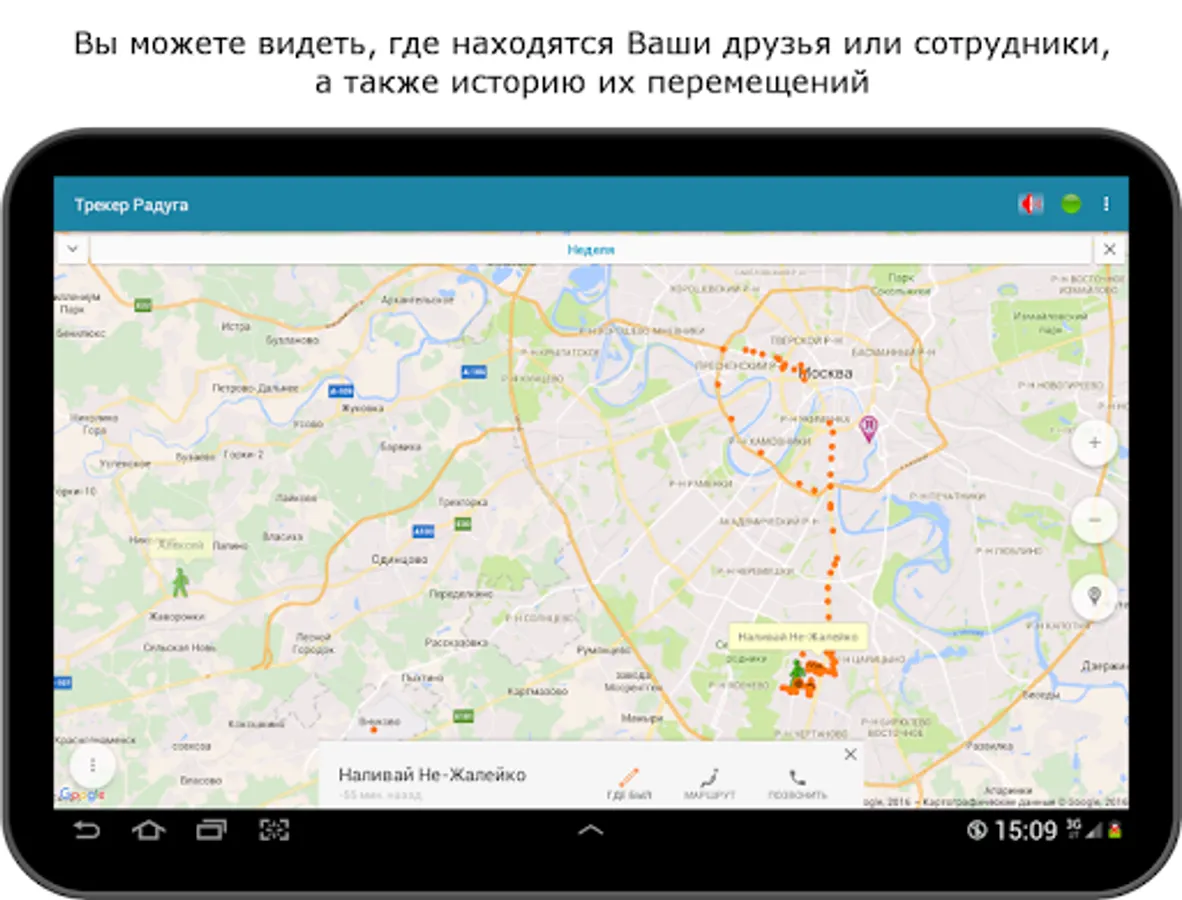This screenshot has height=900, width=1182.
Task: Select contact name 'Наливай Не-Жалейко' in panel
Action: click(432, 775)
